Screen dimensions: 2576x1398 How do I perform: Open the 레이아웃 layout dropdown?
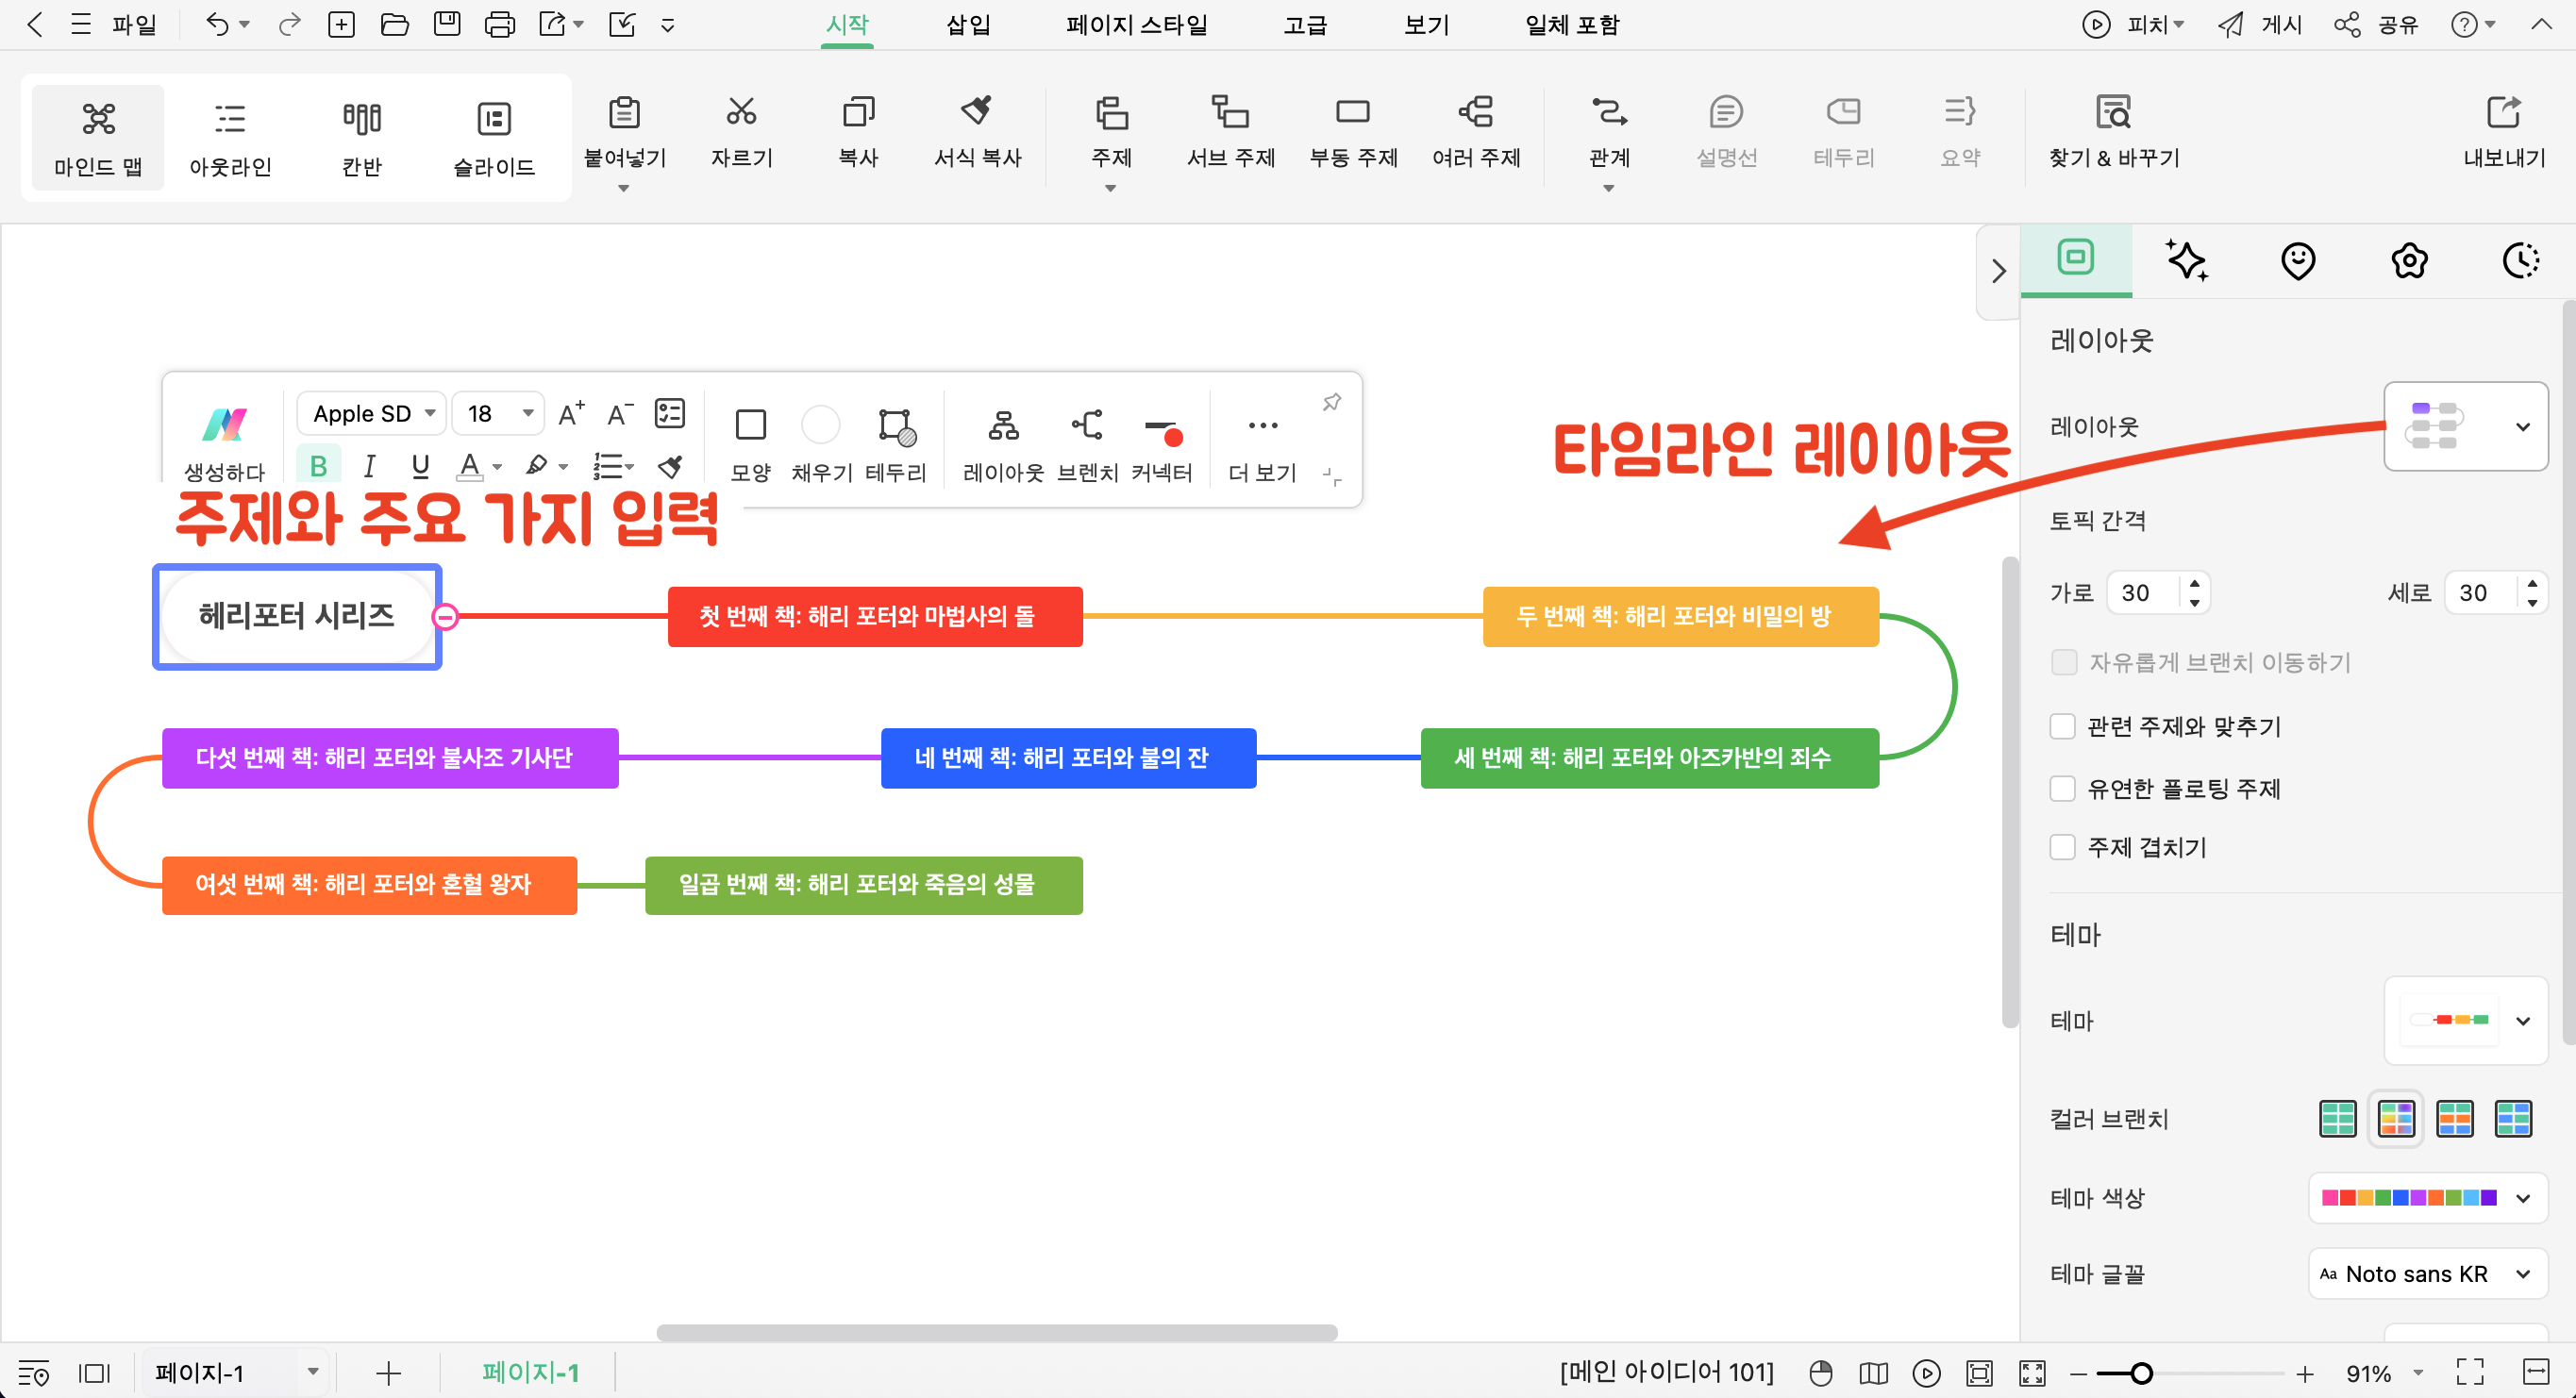point(2465,427)
